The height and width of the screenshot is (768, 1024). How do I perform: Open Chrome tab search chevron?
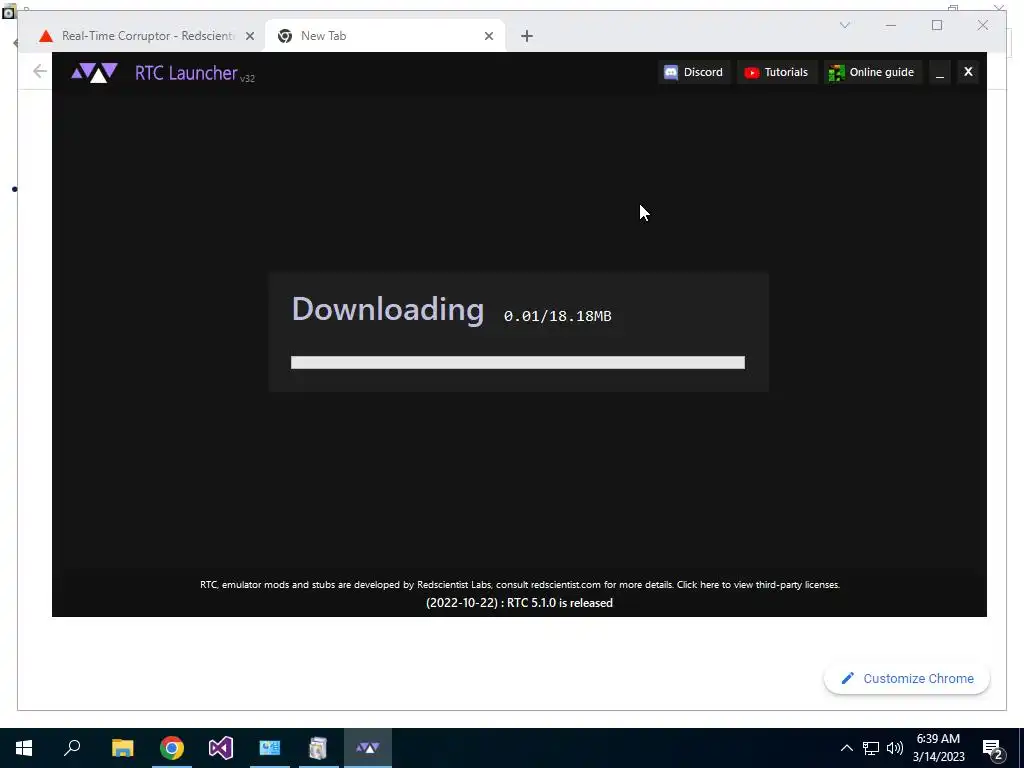pyautogui.click(x=844, y=25)
